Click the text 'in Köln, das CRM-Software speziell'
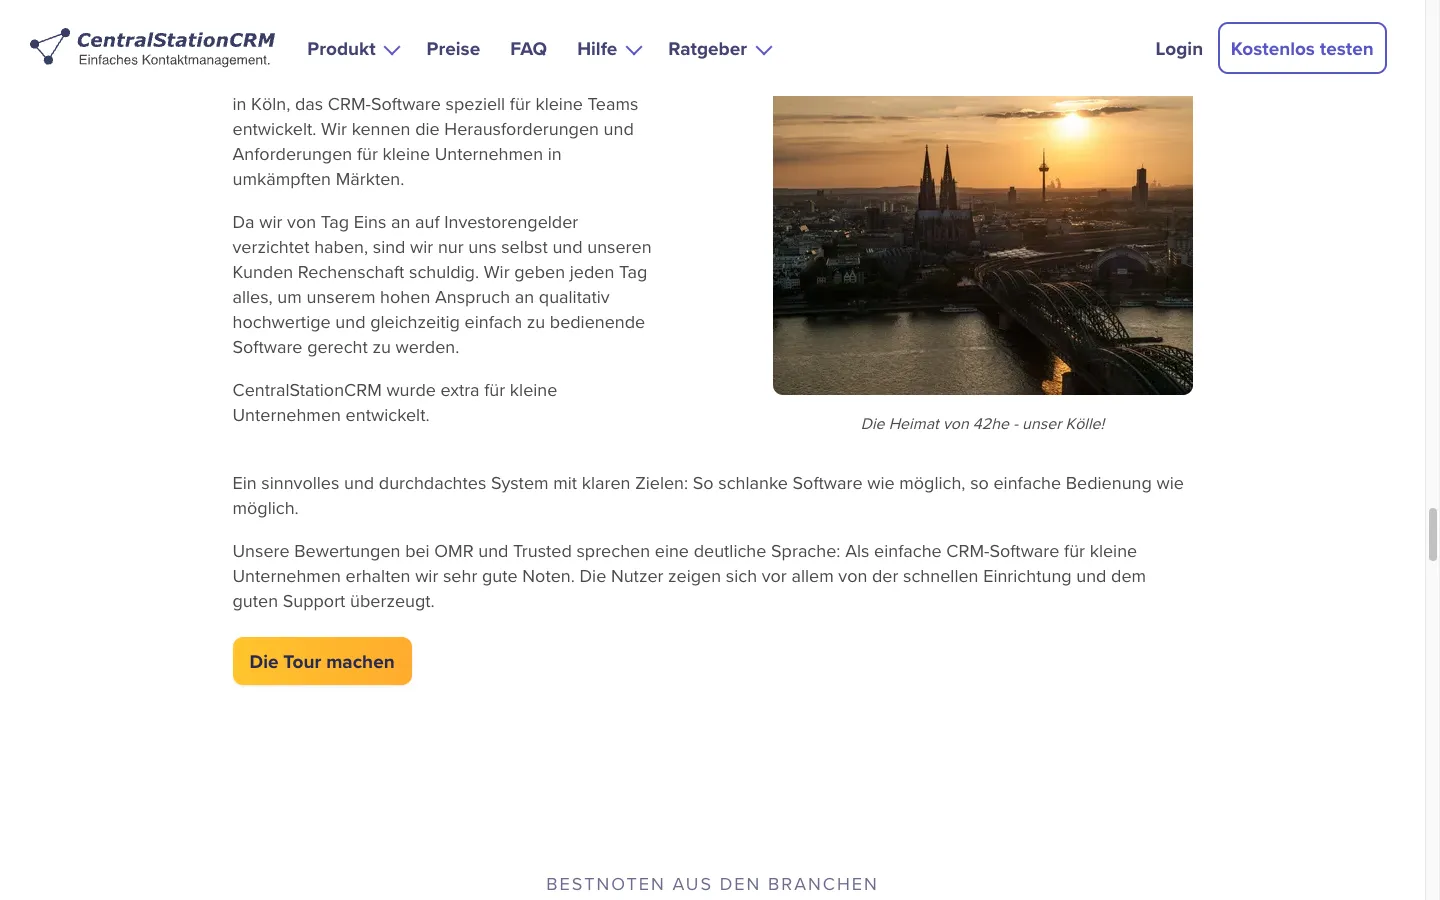This screenshot has height=900, width=1440. coord(435,104)
